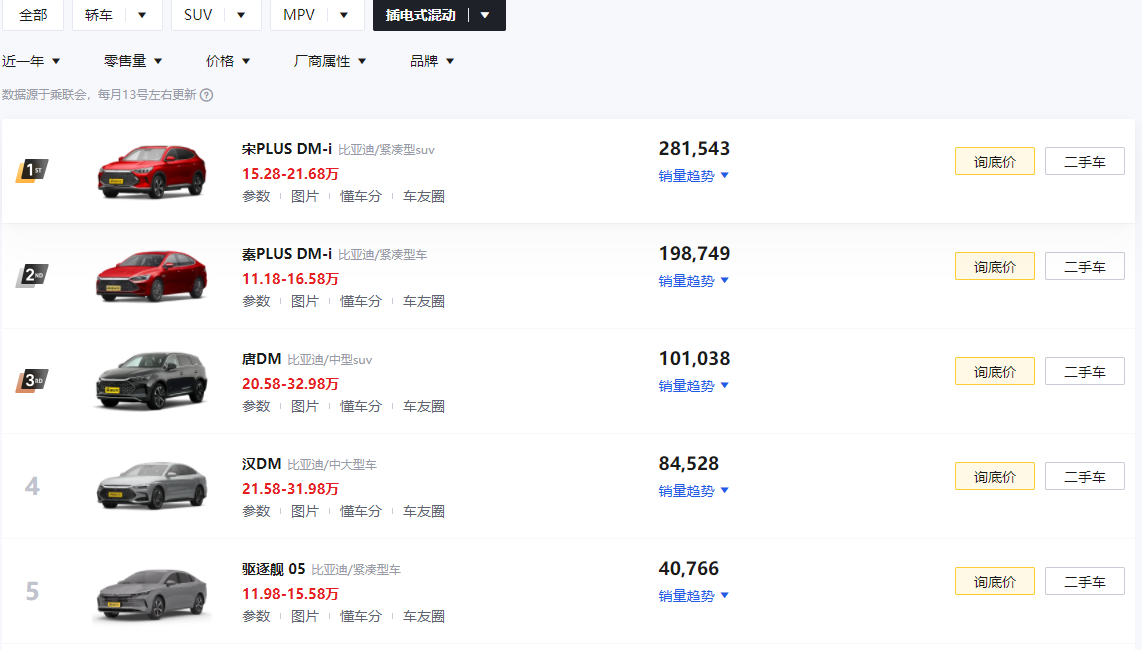Open 懂车分 for 驱逐舰 05
1142x650 pixels.
[361, 616]
